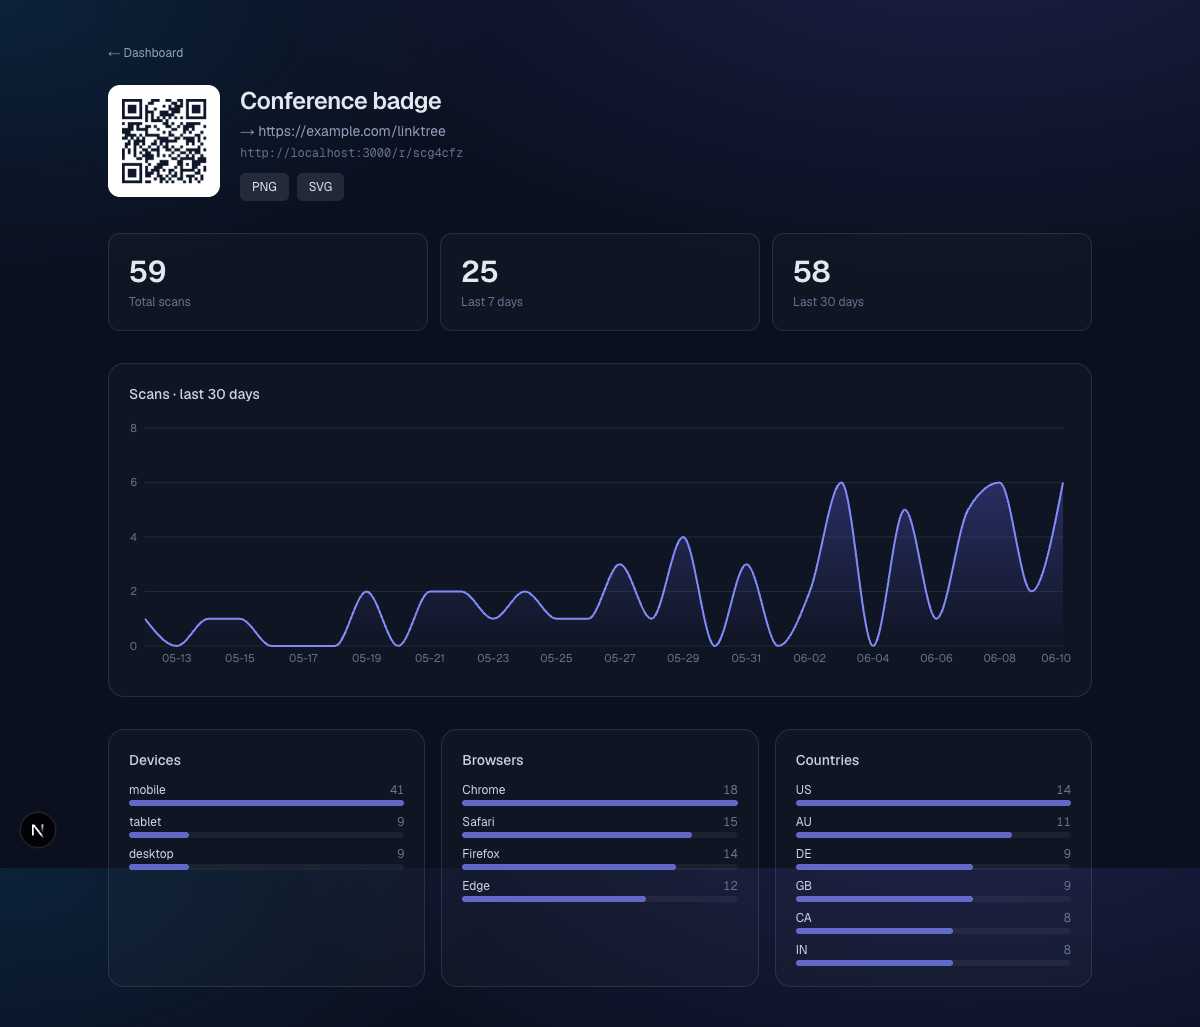This screenshot has width=1200, height=1027.
Task: Select the localhost short URL text
Action: (x=351, y=153)
